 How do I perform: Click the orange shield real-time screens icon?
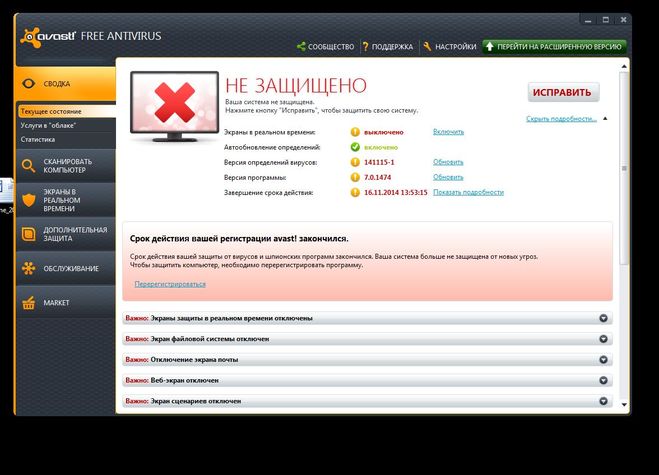click(x=29, y=200)
